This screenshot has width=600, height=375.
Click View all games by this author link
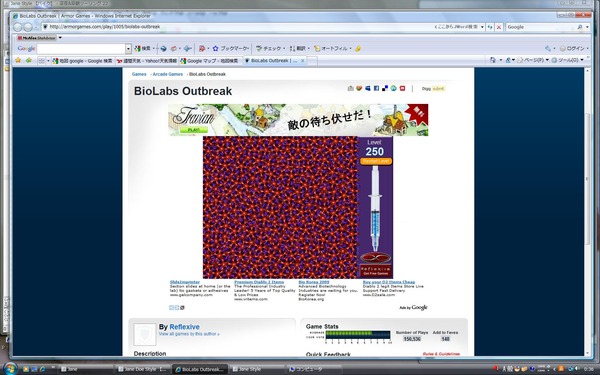[x=189, y=334]
